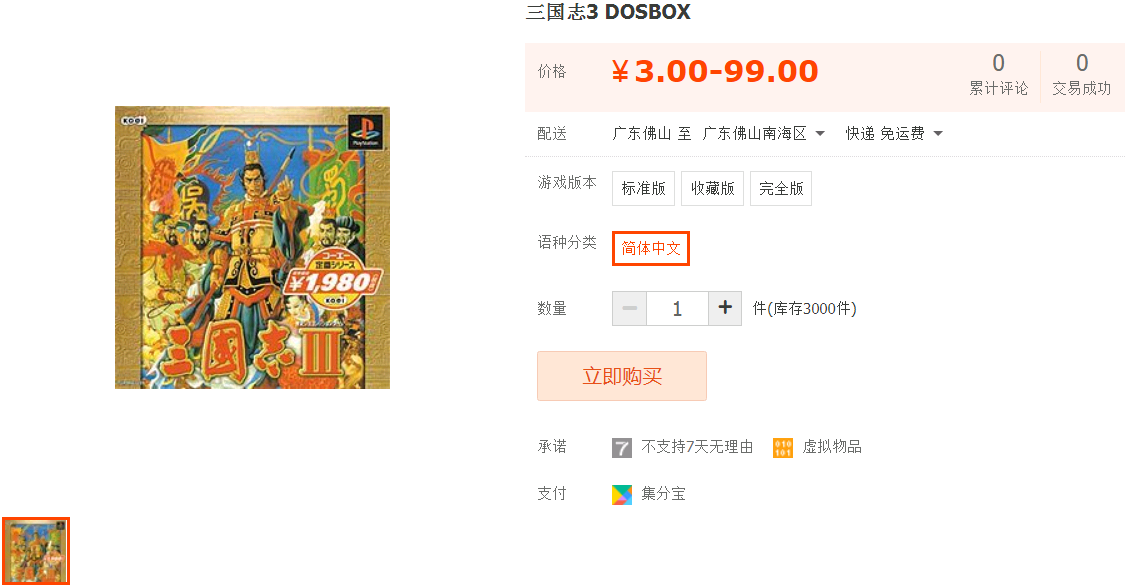
Task: Click the quantity input field
Action: coord(677,308)
